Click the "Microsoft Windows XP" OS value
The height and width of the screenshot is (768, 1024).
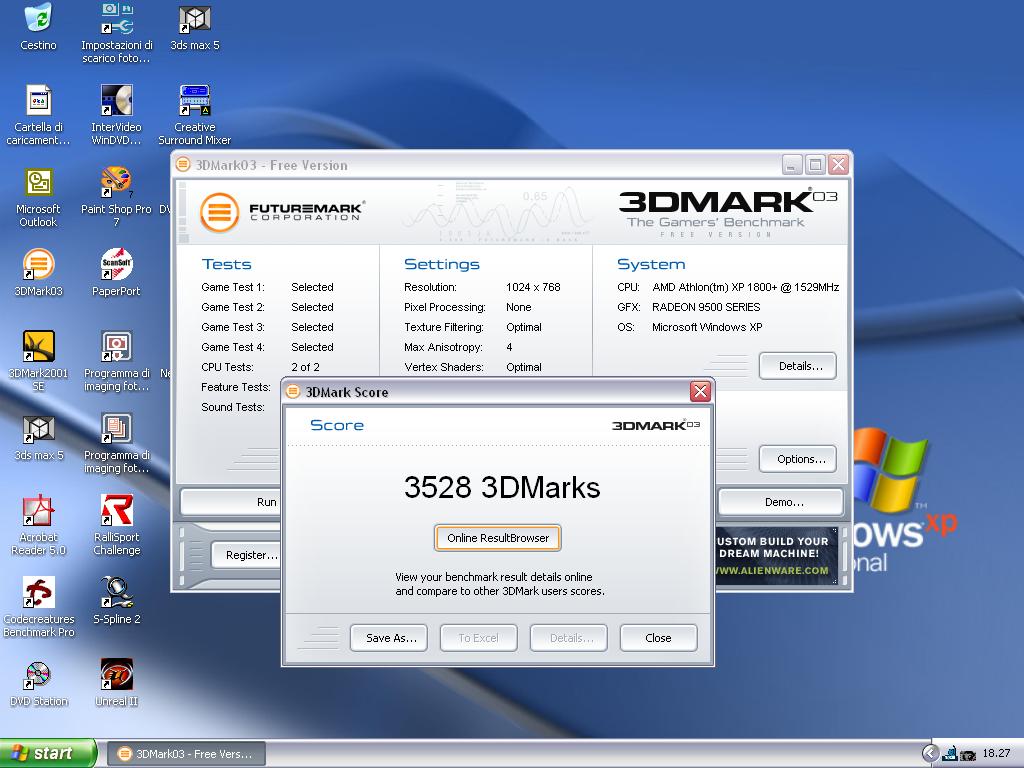[x=707, y=327]
